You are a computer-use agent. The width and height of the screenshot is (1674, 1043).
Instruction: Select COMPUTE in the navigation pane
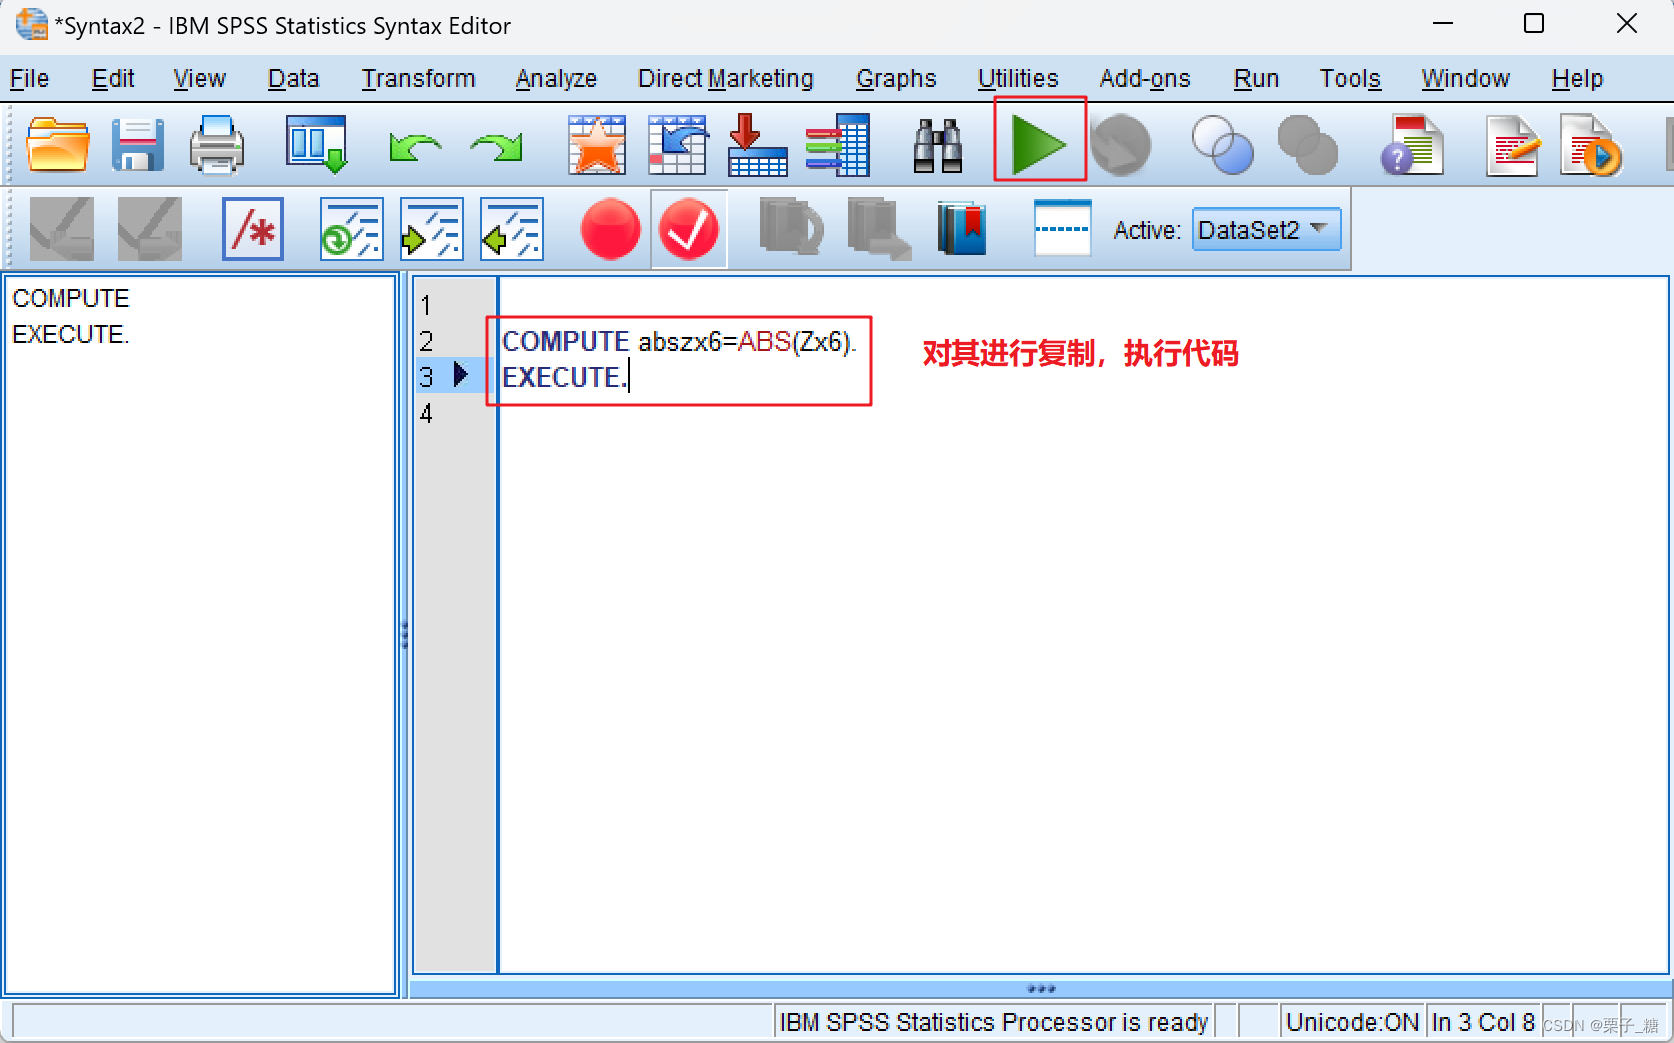point(71,298)
